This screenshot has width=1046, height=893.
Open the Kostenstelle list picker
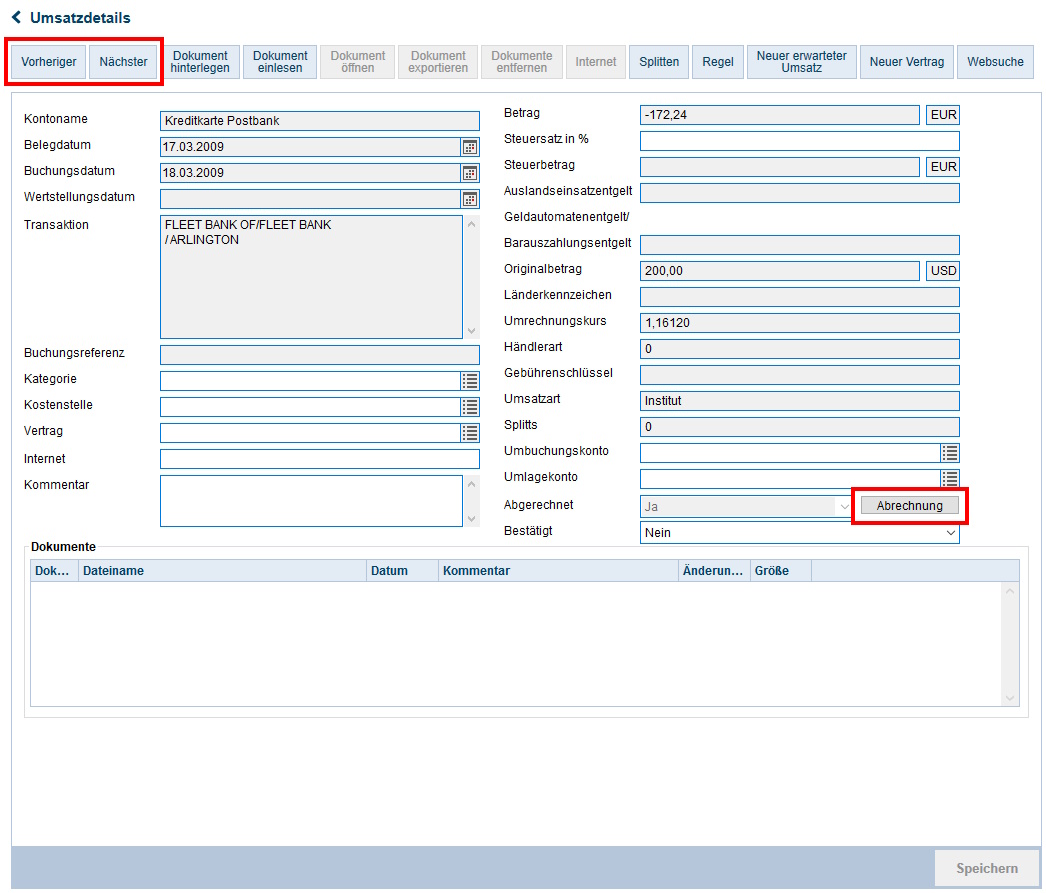(x=470, y=407)
